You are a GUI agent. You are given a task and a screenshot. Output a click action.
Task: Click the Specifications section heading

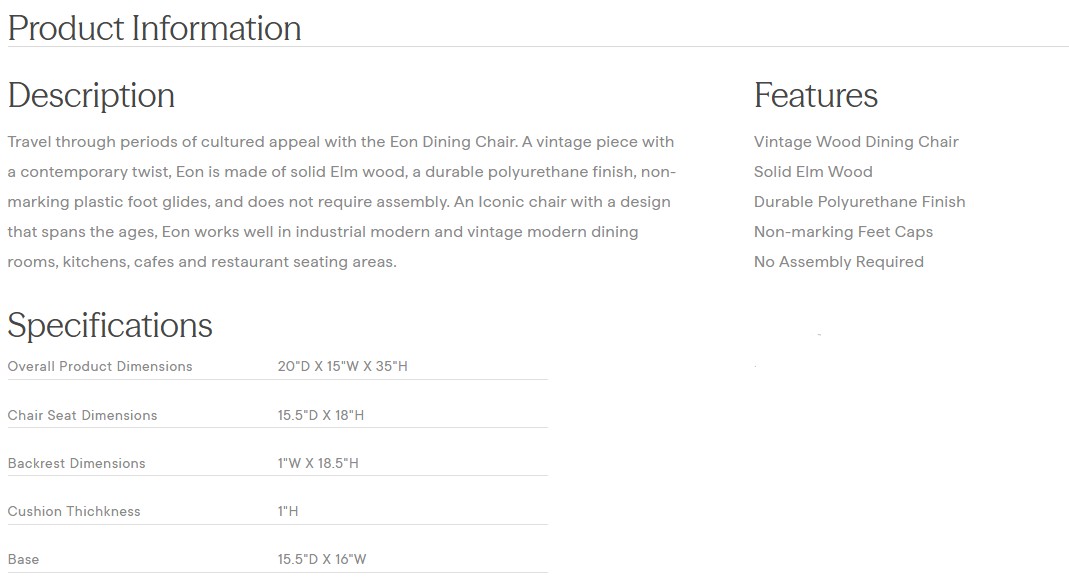click(110, 325)
